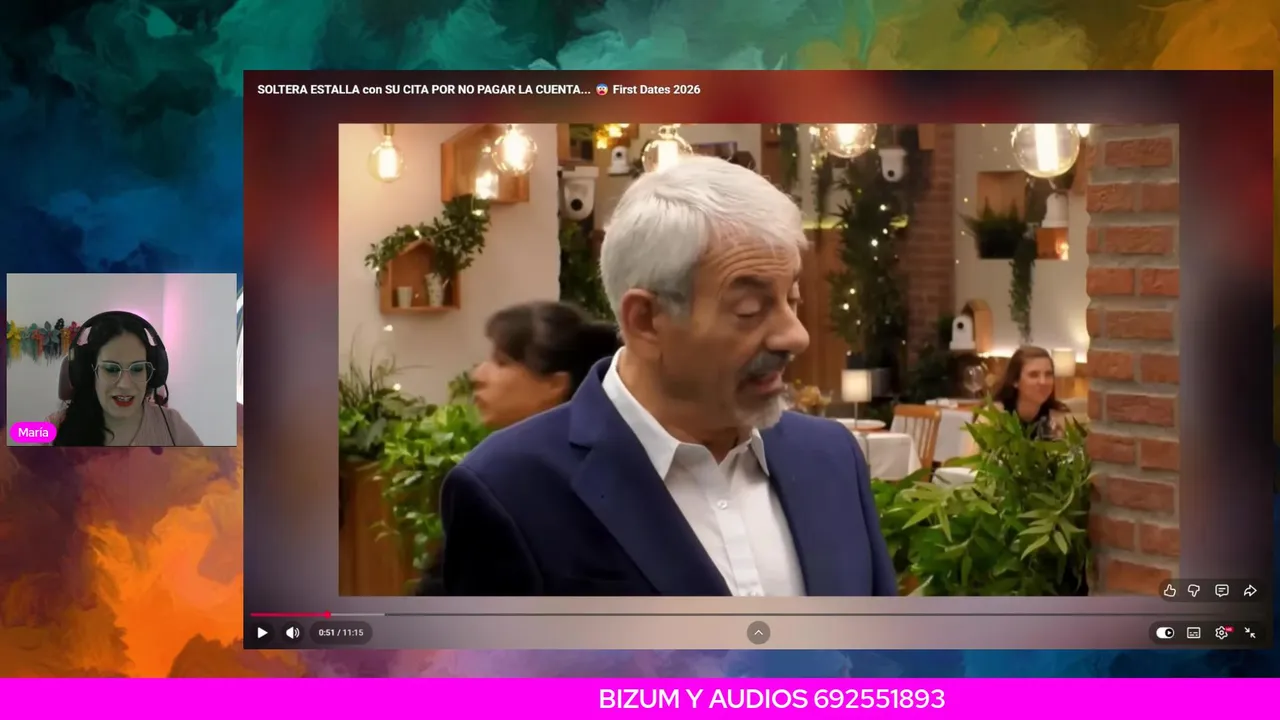Image resolution: width=1280 pixels, height=720 pixels.
Task: Click the María webcam overlay
Action: tap(122, 360)
